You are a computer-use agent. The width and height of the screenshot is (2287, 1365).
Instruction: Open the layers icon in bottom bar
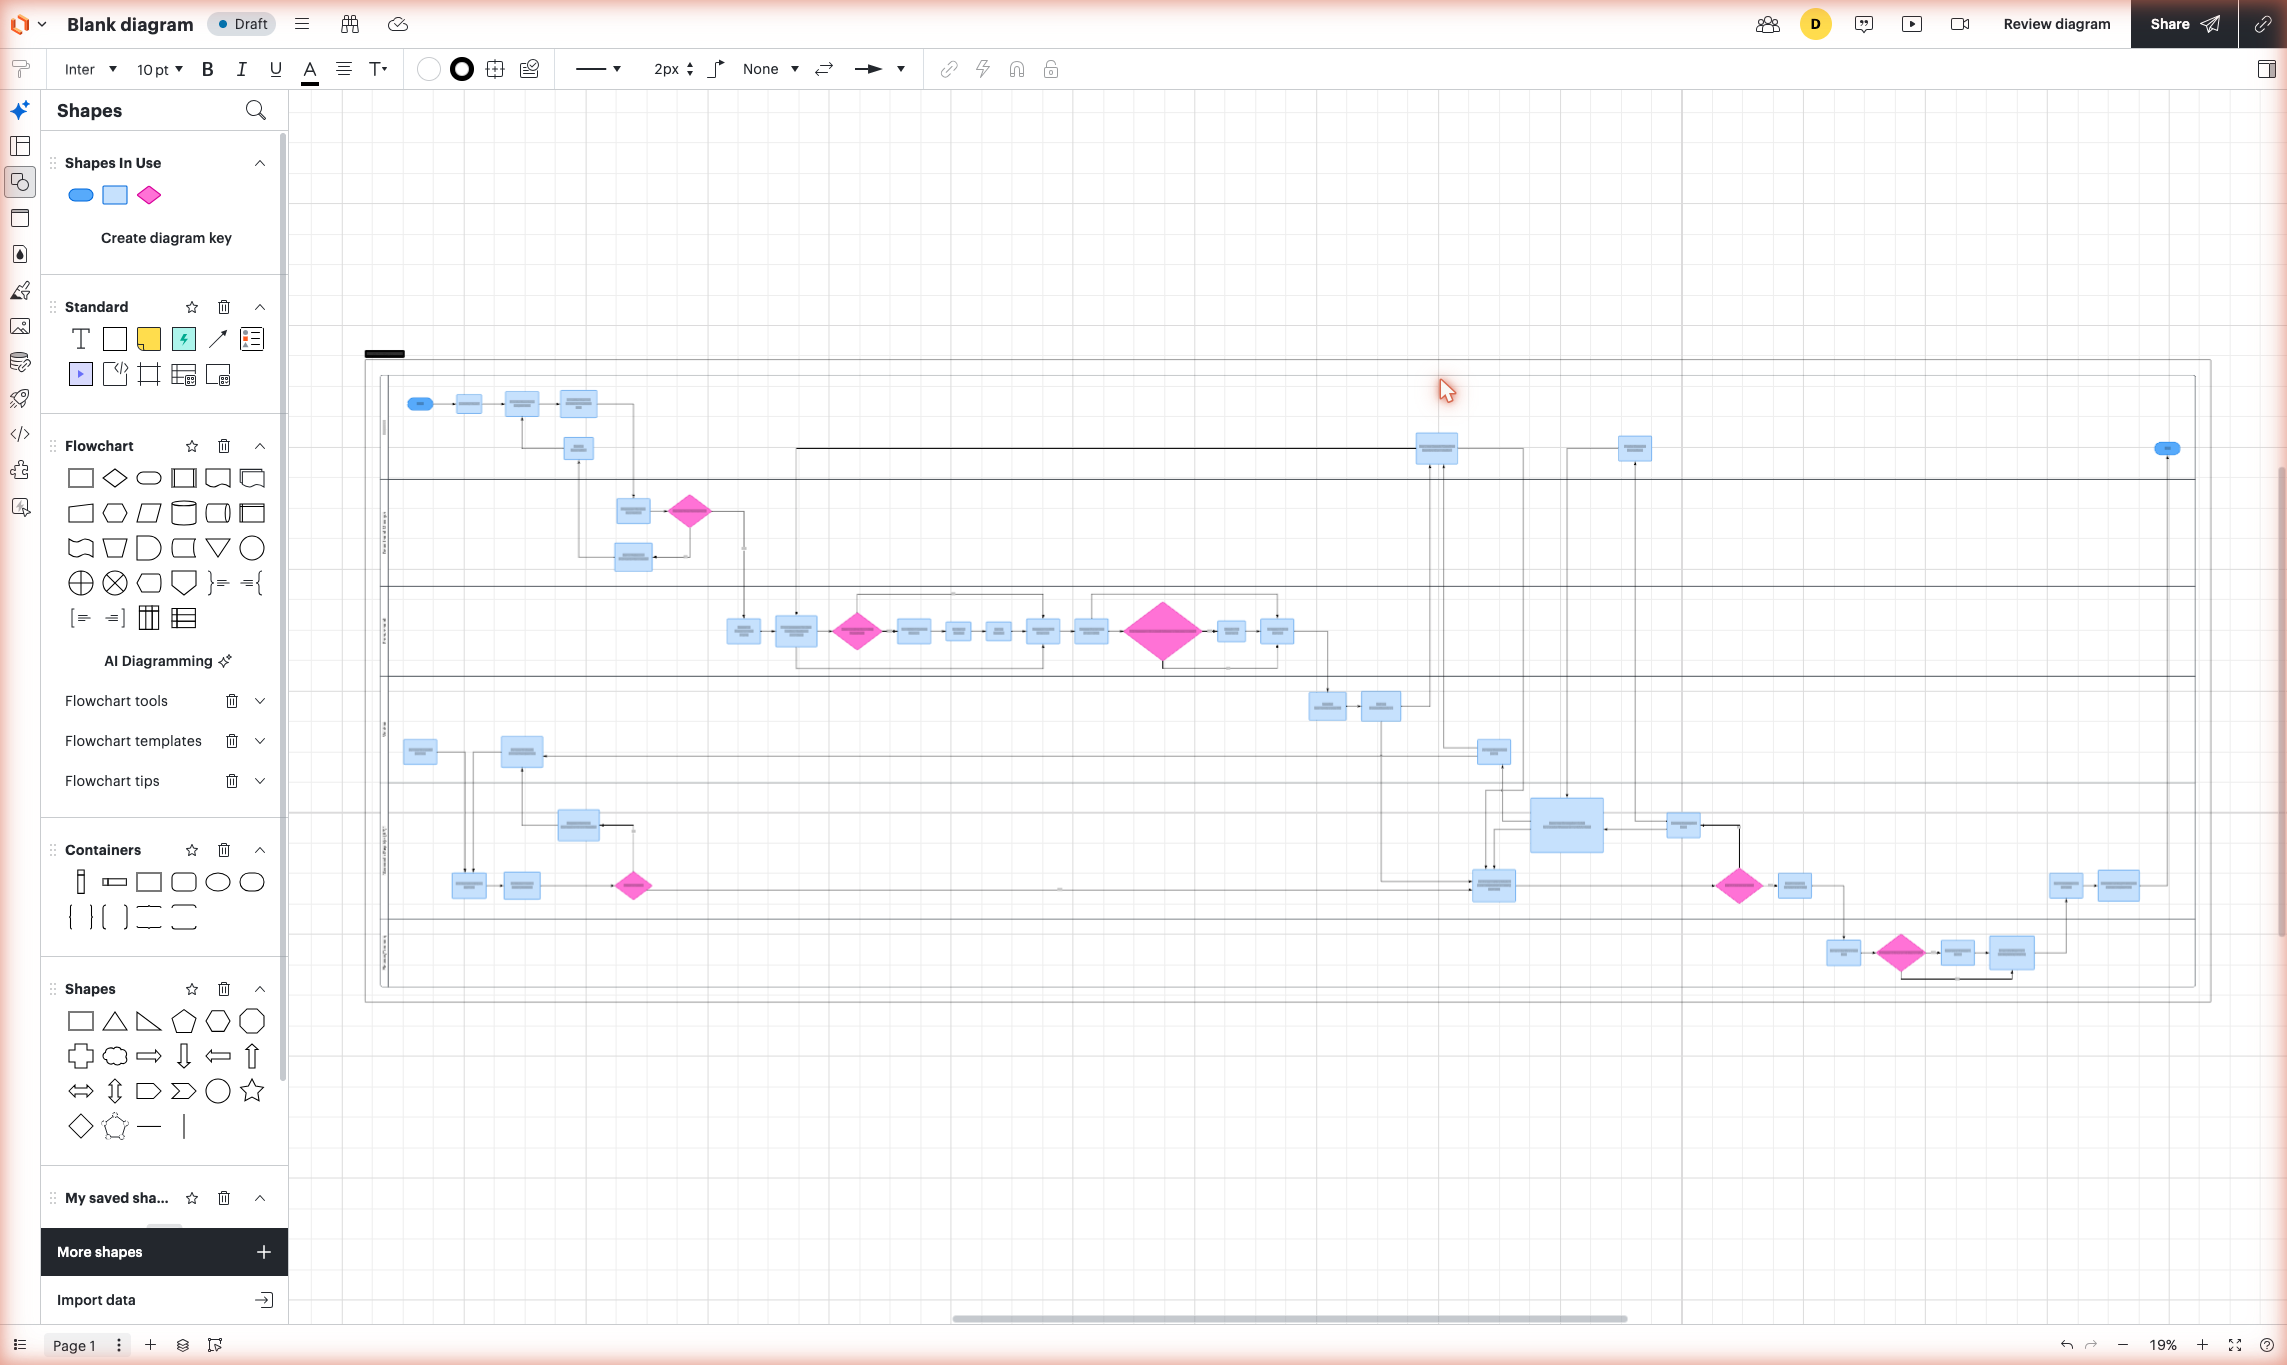pyautogui.click(x=183, y=1345)
